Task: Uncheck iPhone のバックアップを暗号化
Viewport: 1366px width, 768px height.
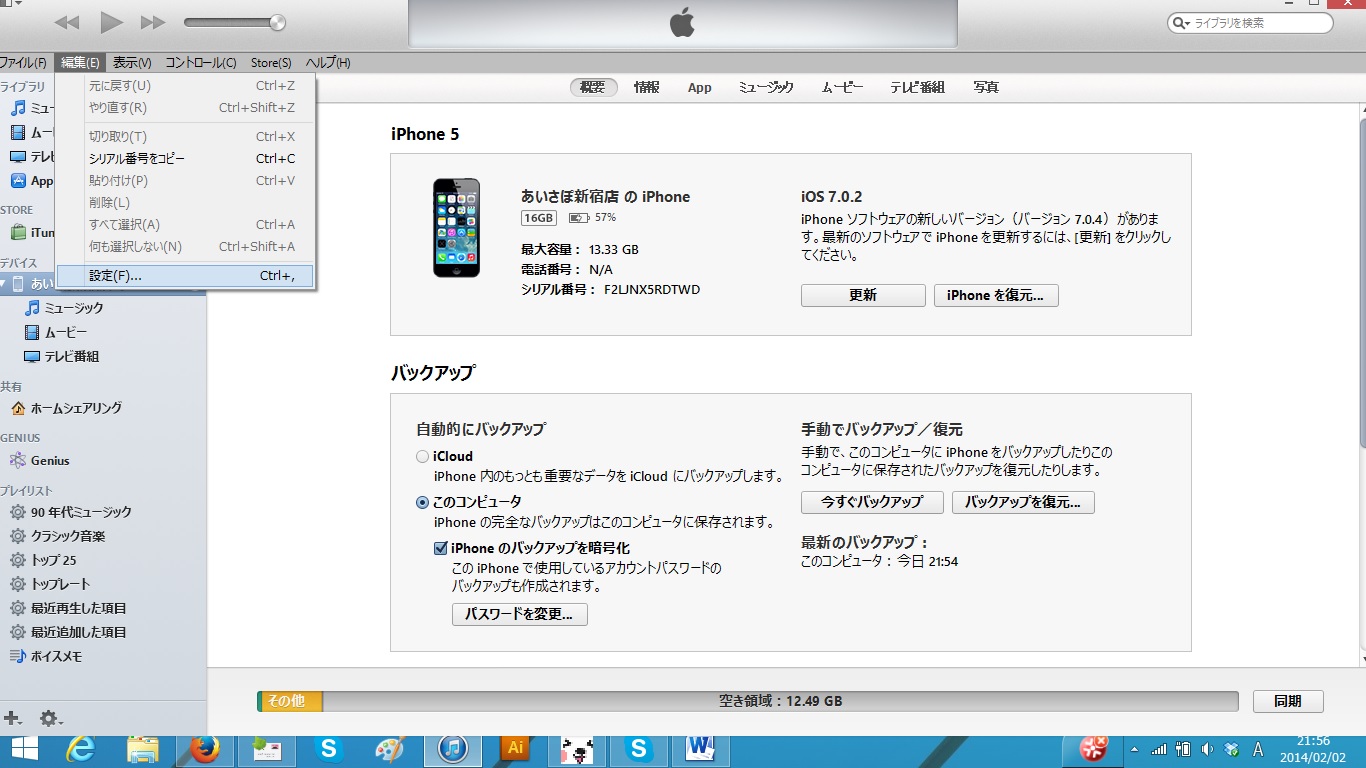Action: tap(440, 548)
